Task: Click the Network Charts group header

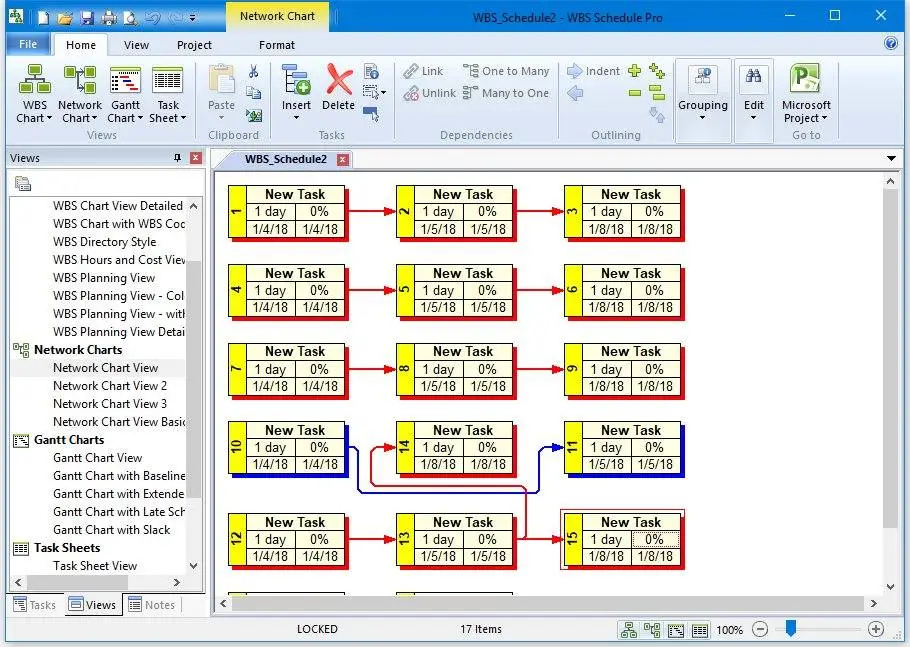Action: pyautogui.click(x=78, y=349)
